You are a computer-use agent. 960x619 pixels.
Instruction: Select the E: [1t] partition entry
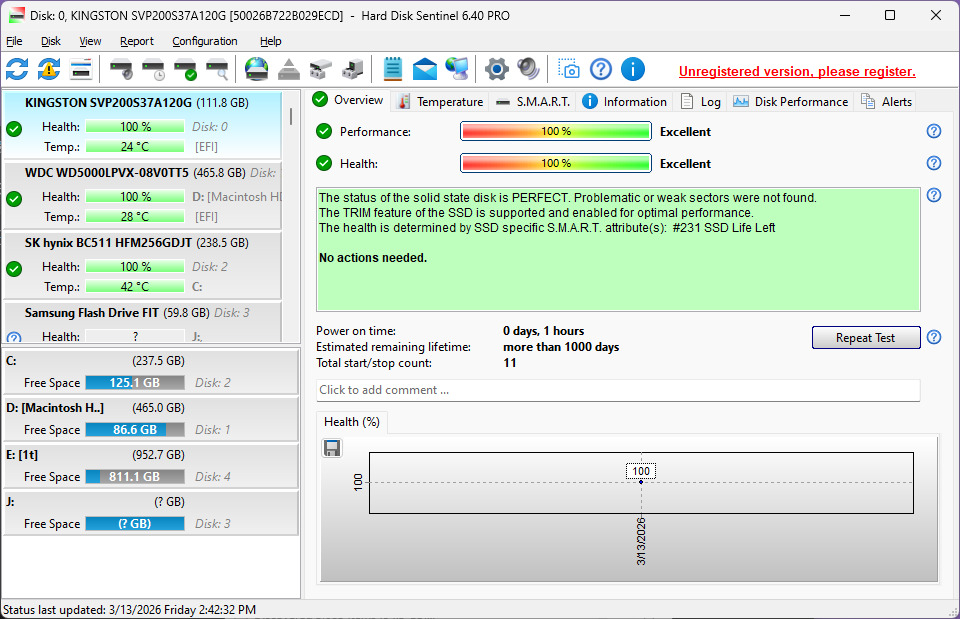pyautogui.click(x=151, y=465)
